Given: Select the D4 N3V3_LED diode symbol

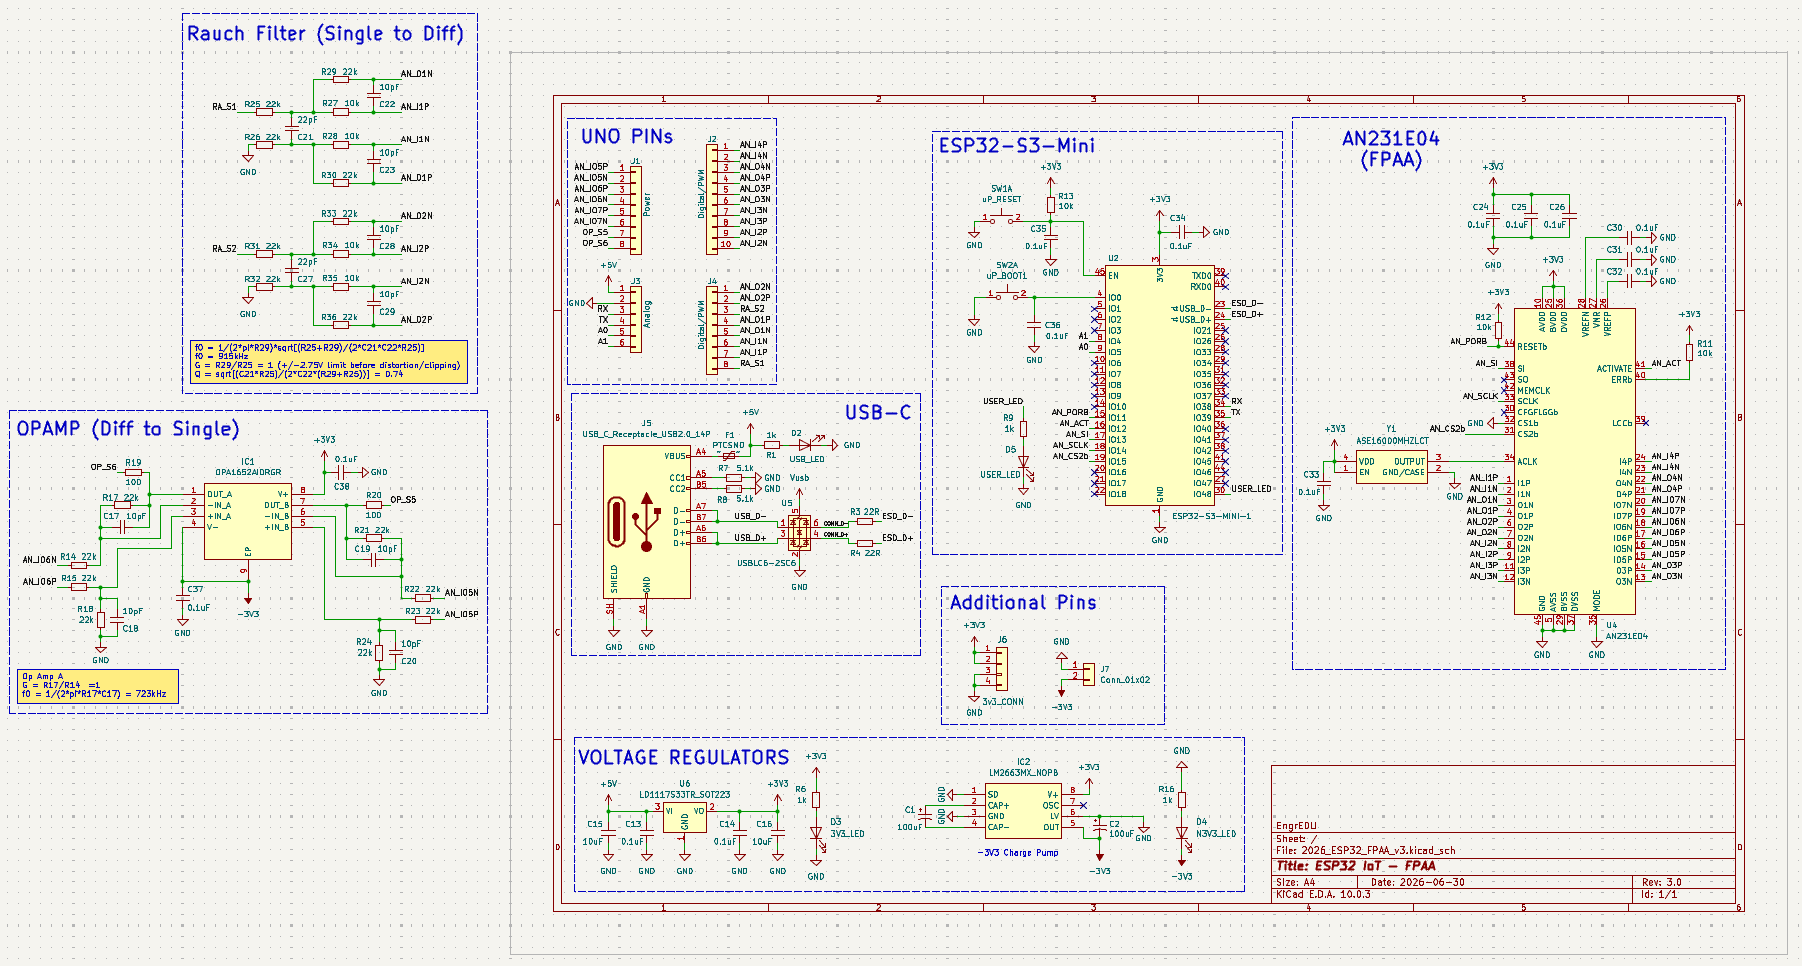Looking at the screenshot, I should tap(1182, 832).
